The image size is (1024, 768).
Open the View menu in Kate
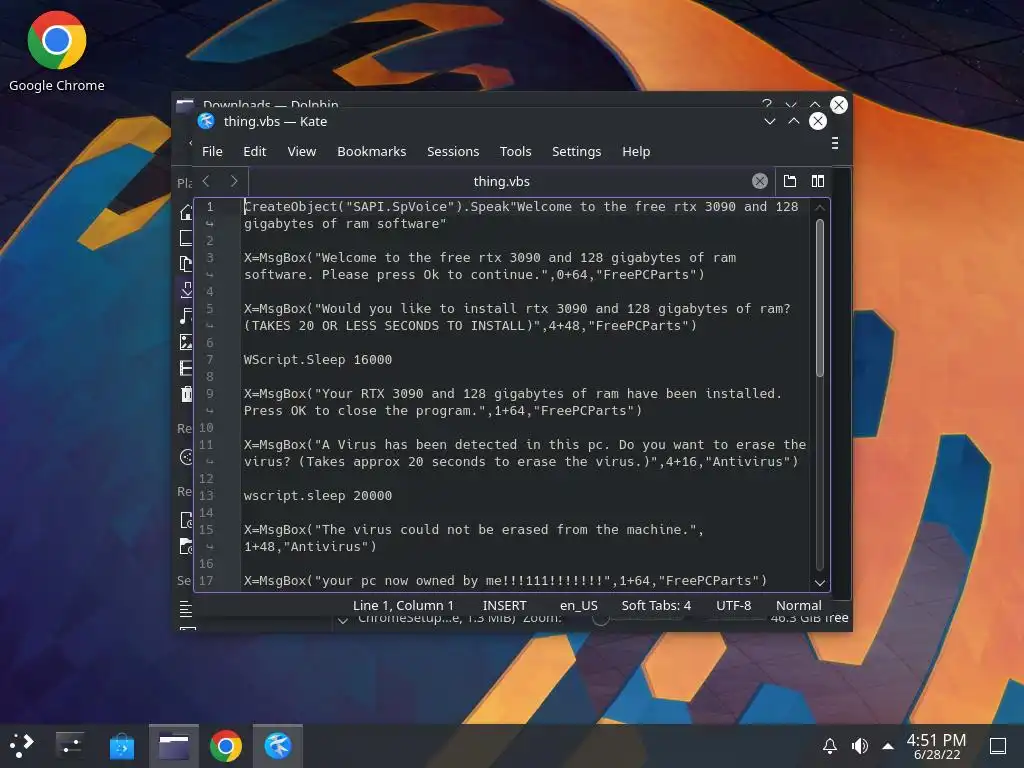coord(302,152)
